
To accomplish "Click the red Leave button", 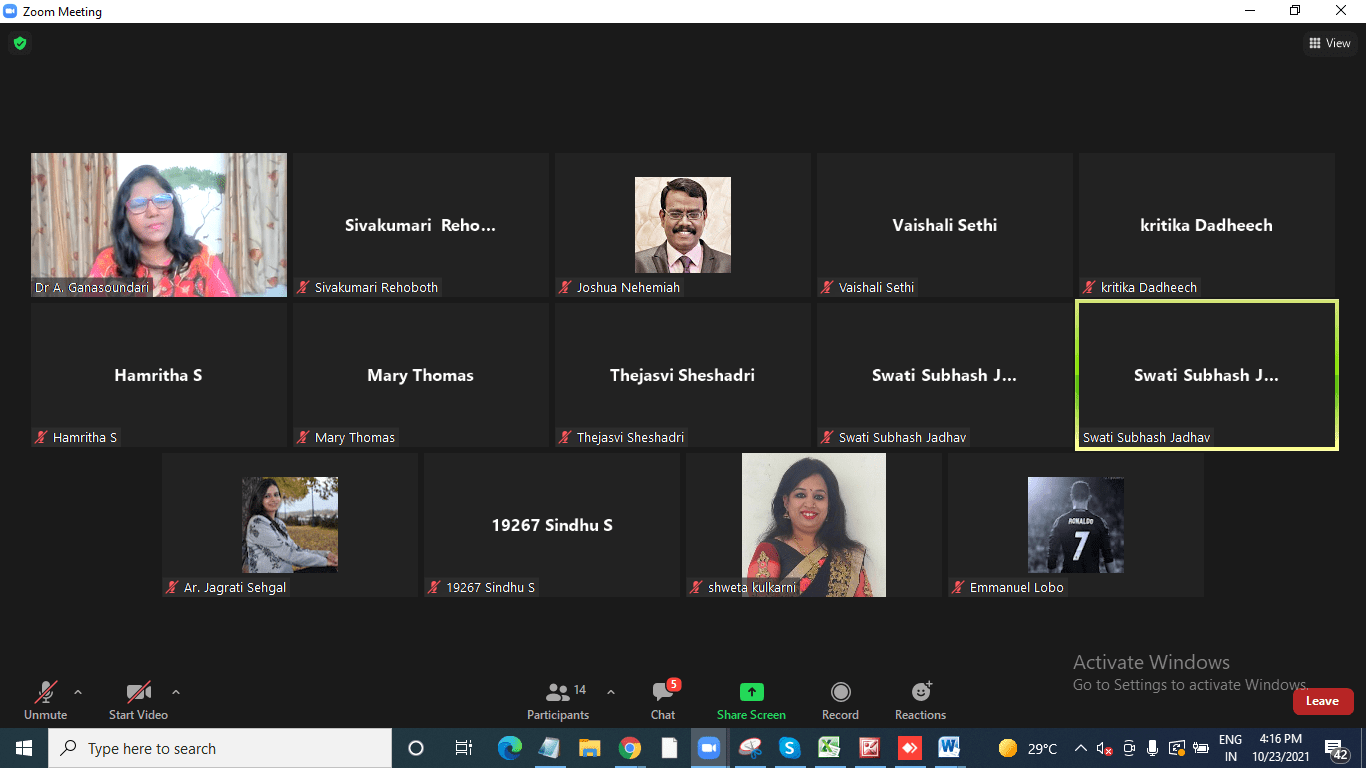I will (x=1322, y=701).
